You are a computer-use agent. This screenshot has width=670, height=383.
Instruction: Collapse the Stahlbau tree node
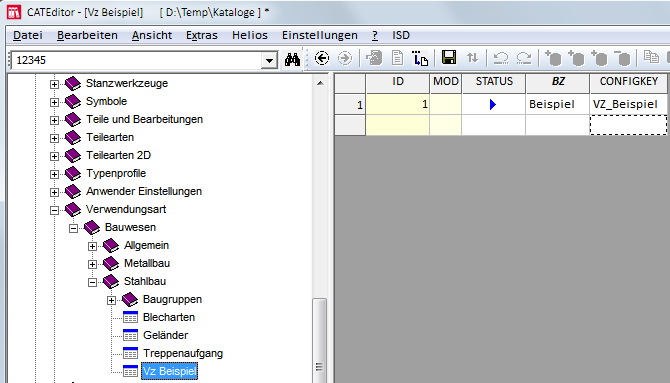point(92,282)
